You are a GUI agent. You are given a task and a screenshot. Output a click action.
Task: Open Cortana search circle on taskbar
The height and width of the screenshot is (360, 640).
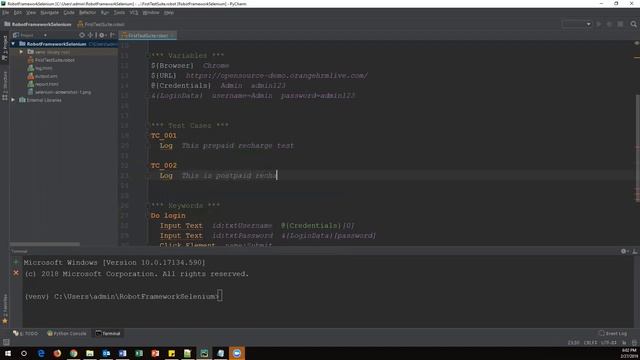coord(24,353)
